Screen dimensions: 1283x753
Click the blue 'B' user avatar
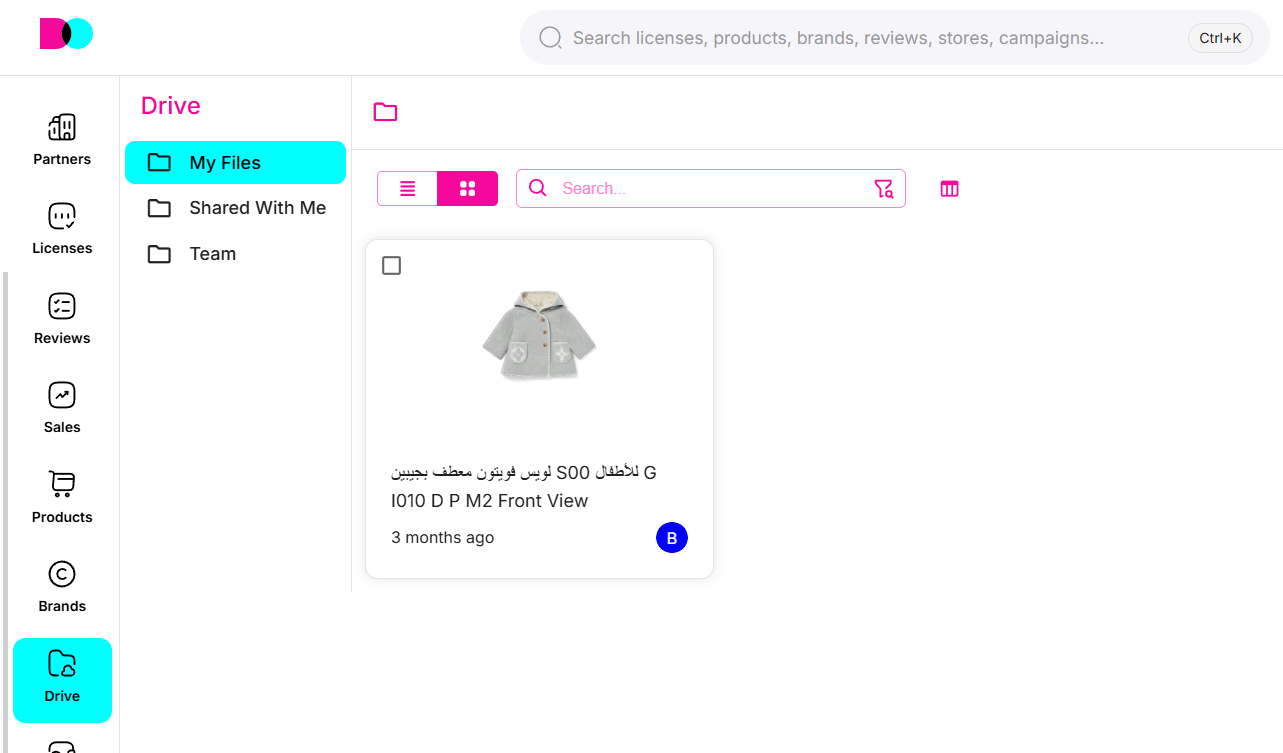(x=672, y=538)
